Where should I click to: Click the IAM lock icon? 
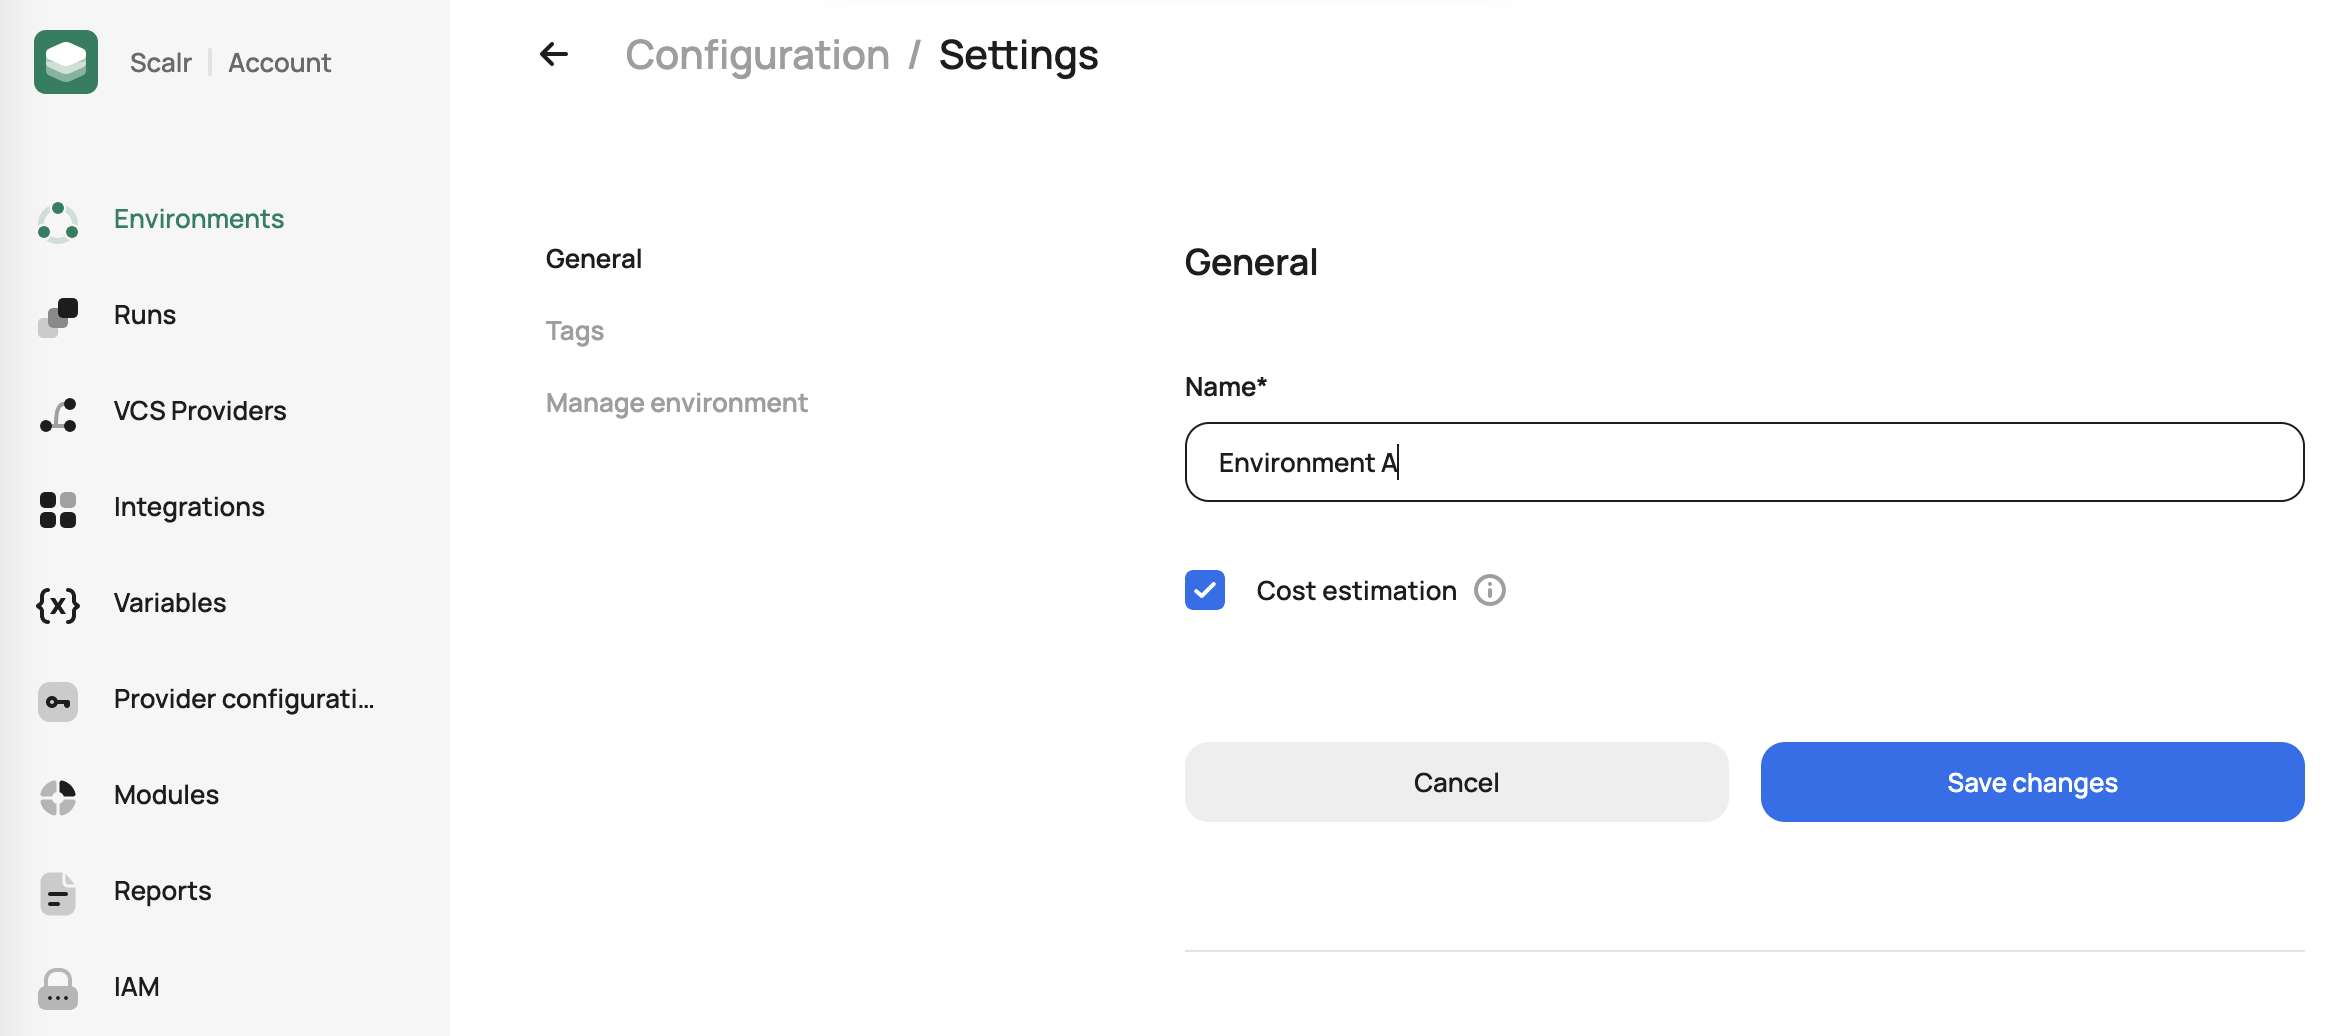pyautogui.click(x=58, y=989)
